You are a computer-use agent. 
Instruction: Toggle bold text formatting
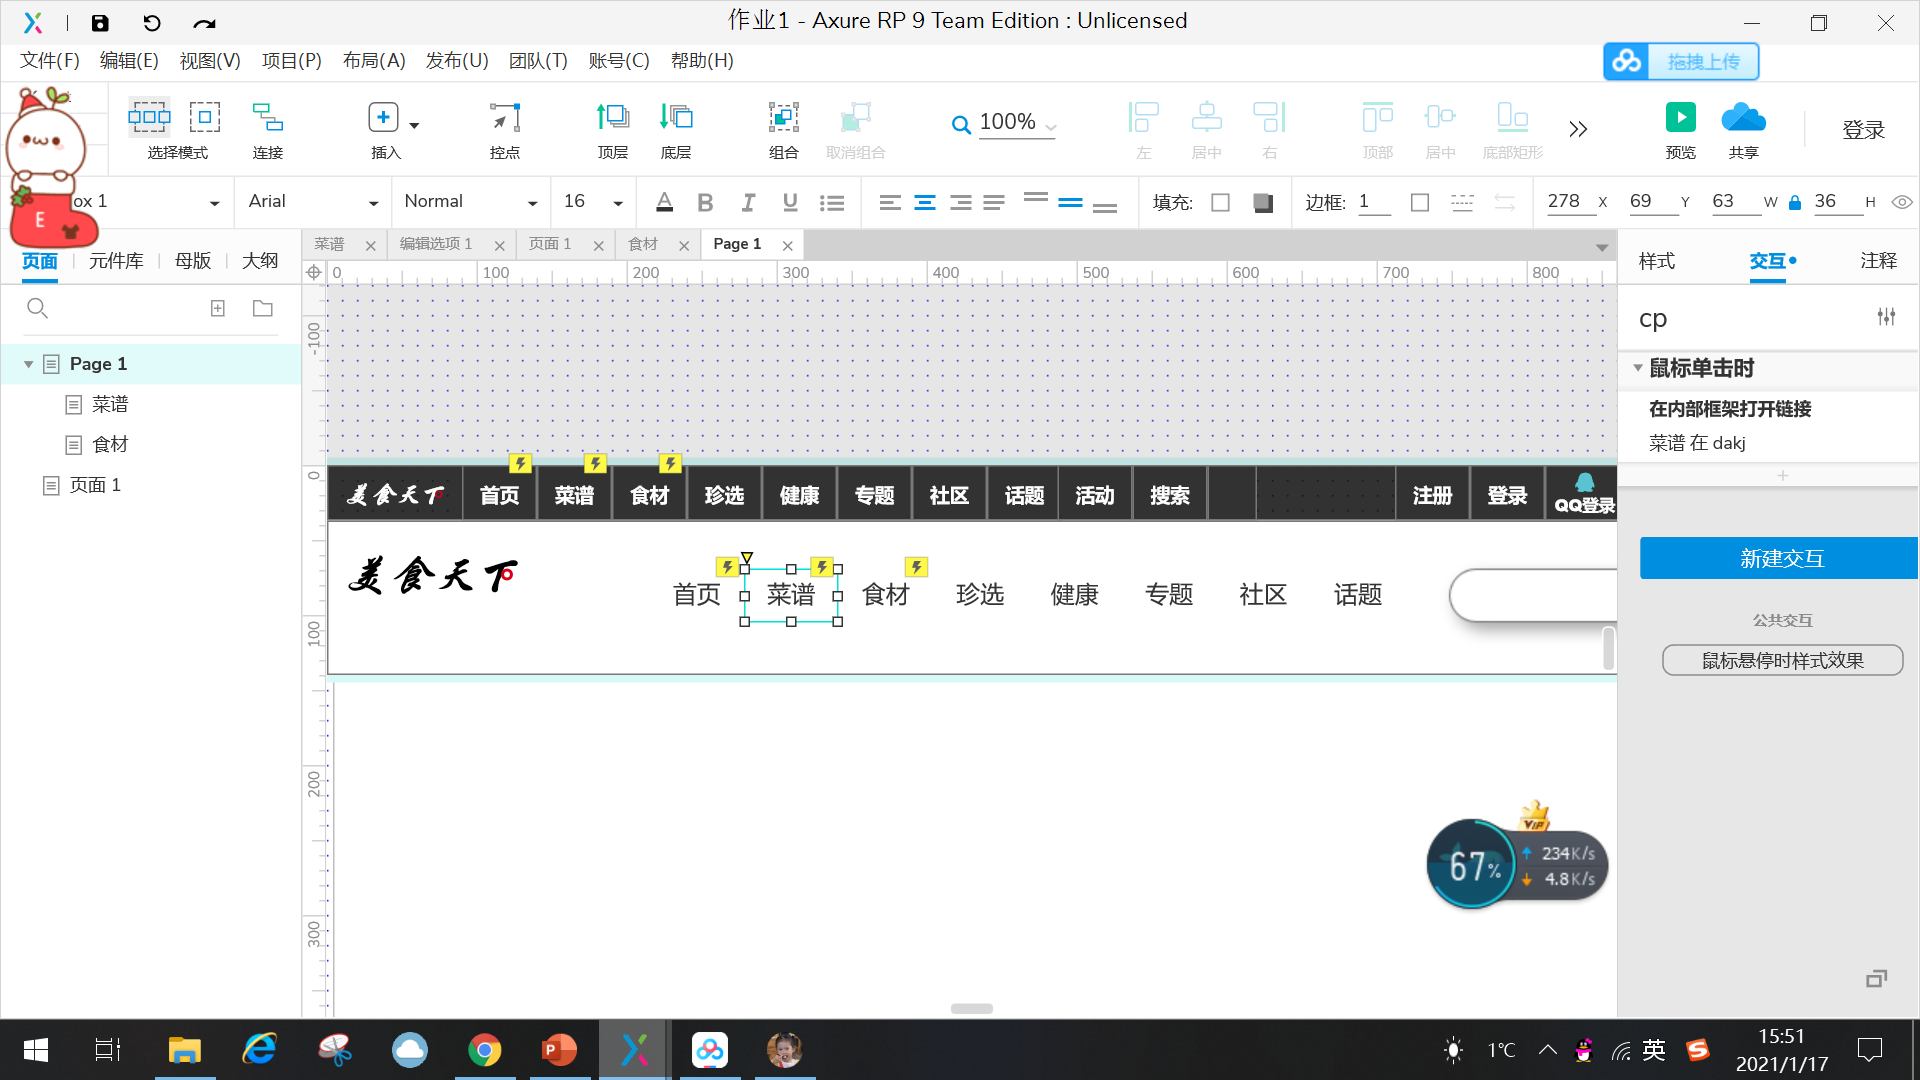(x=705, y=203)
